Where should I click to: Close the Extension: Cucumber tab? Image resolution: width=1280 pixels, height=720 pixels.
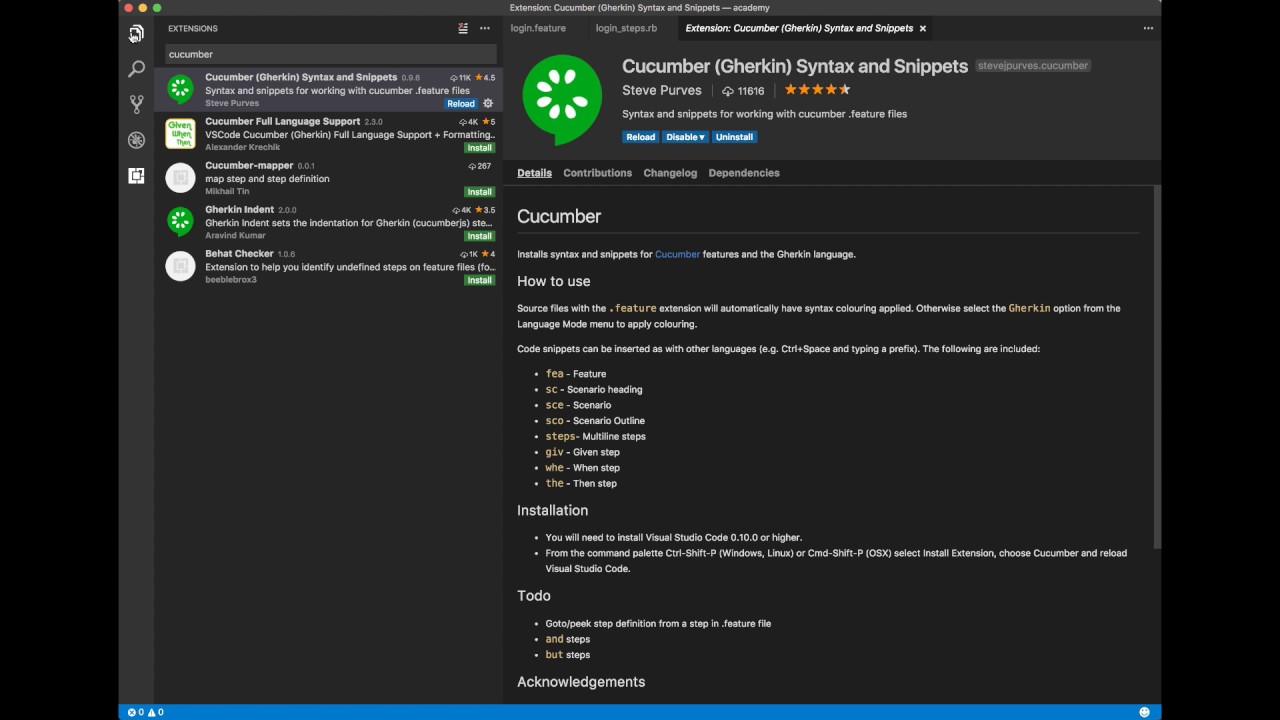[x=922, y=28]
